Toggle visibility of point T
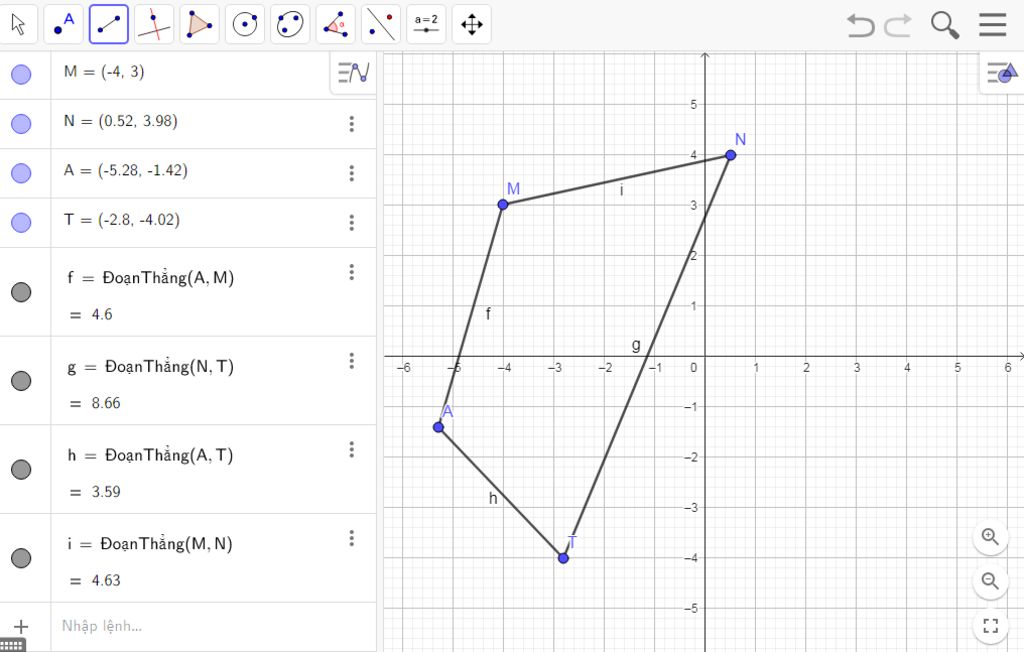 point(22,222)
